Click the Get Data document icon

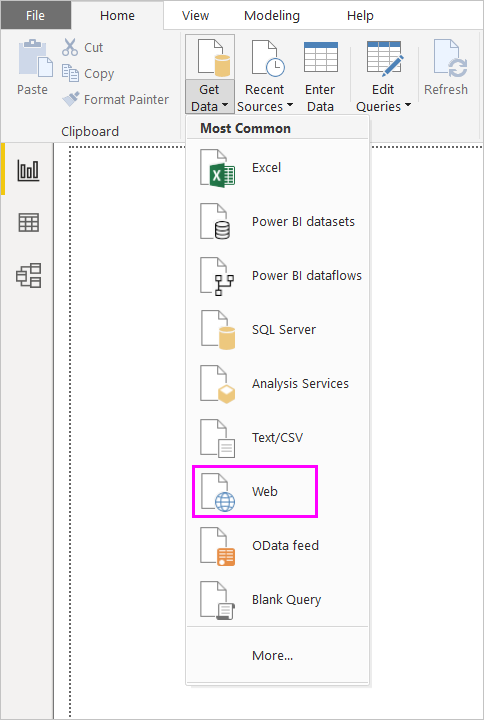(214, 57)
